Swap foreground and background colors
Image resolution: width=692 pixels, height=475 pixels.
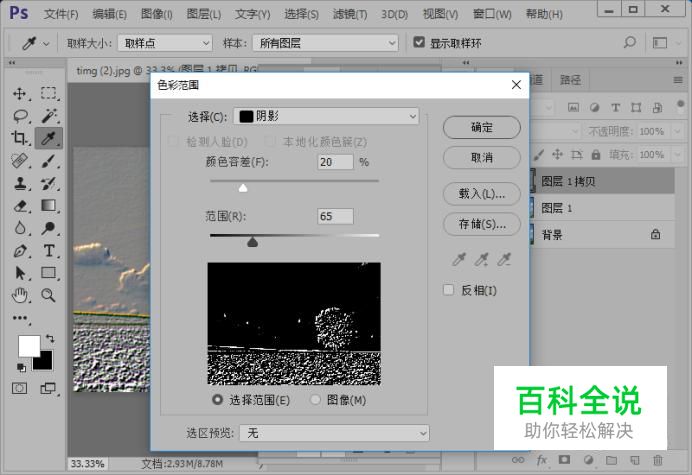[x=50, y=339]
